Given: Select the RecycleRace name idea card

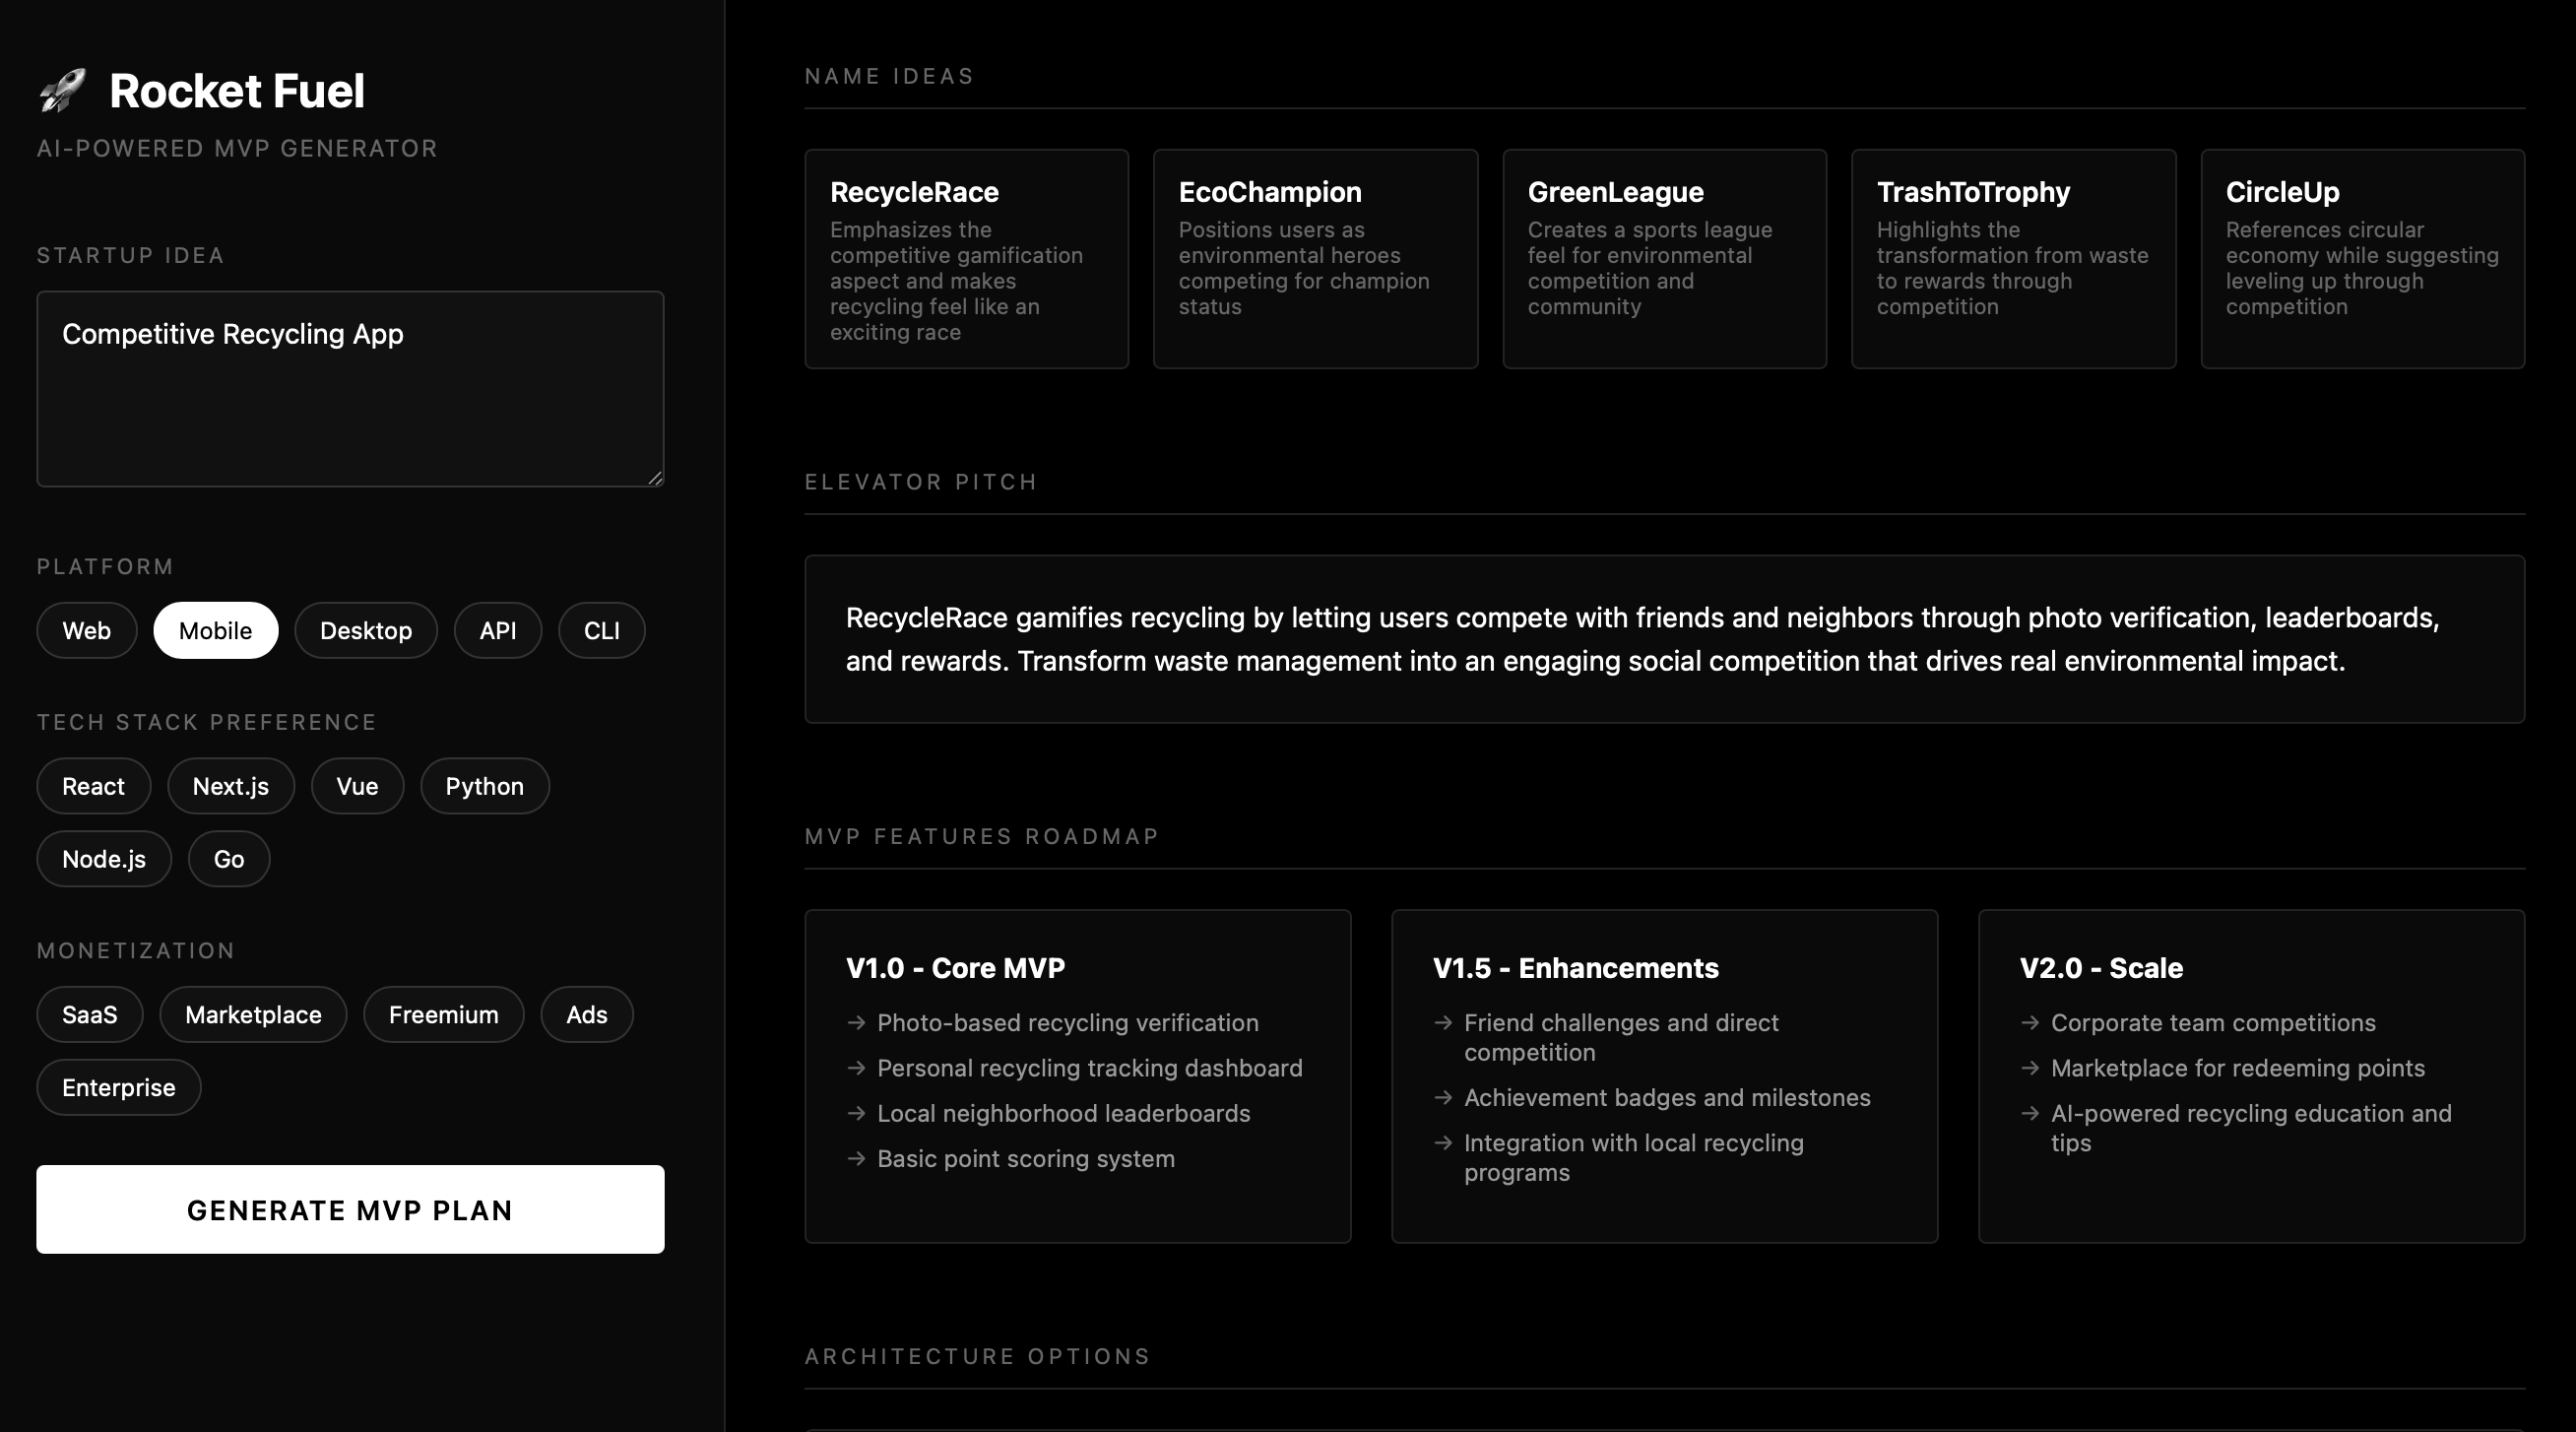Looking at the screenshot, I should (966, 258).
